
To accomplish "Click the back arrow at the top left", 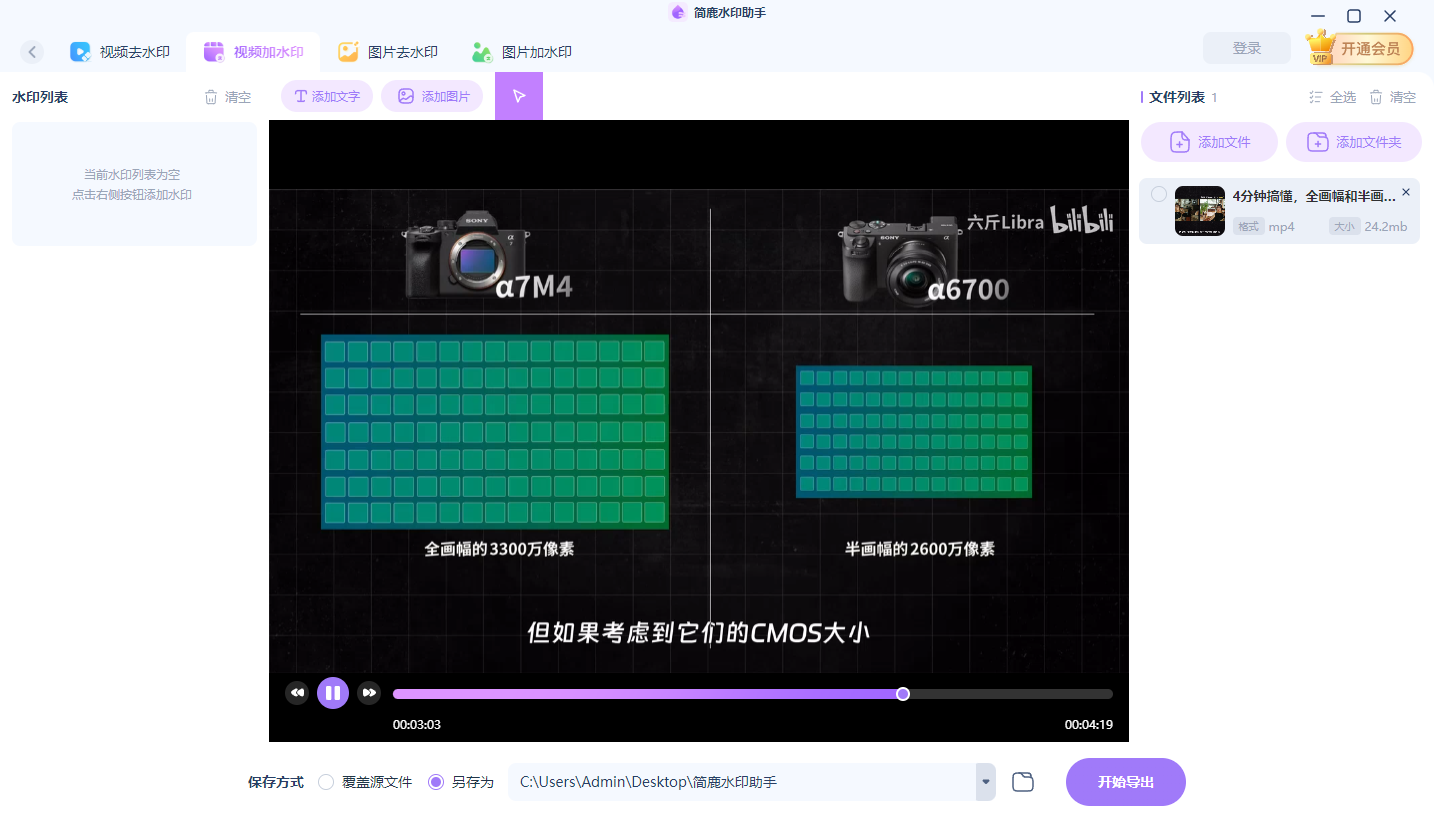I will click(32, 51).
